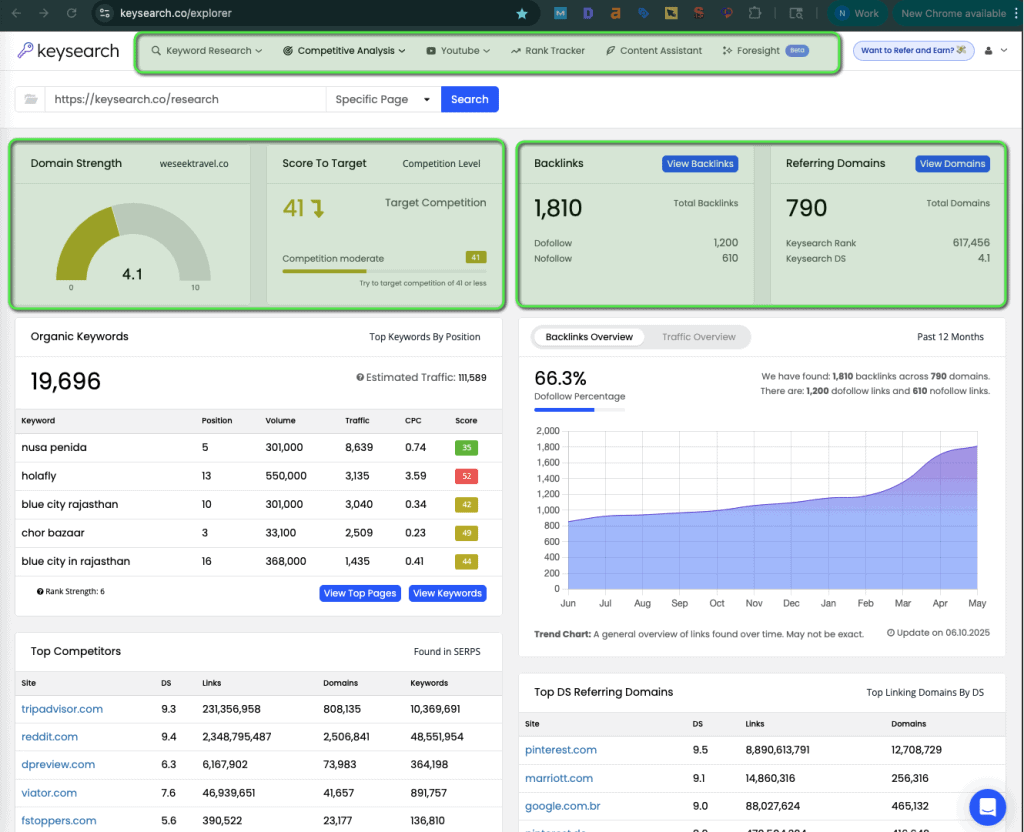1024x832 pixels.
Task: Open the tripadvisor.com competitor link
Action: [61, 708]
